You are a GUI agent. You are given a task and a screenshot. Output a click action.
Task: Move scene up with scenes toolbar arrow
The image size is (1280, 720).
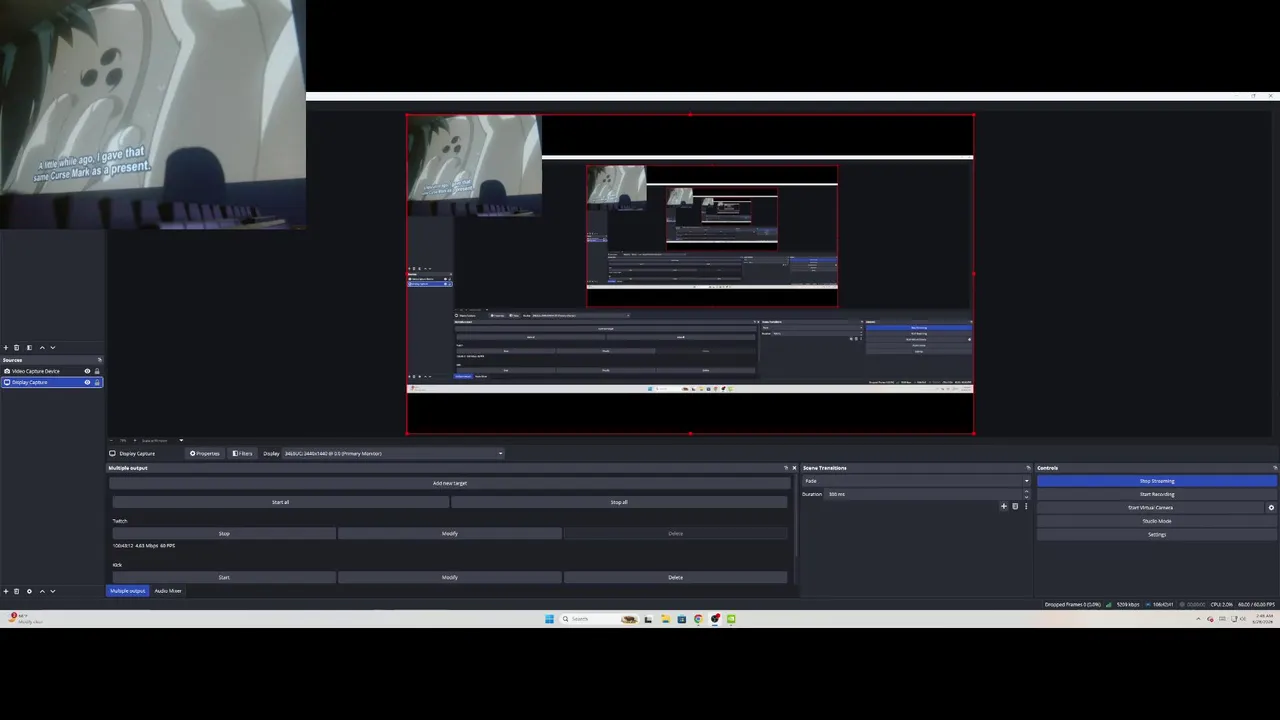point(42,348)
